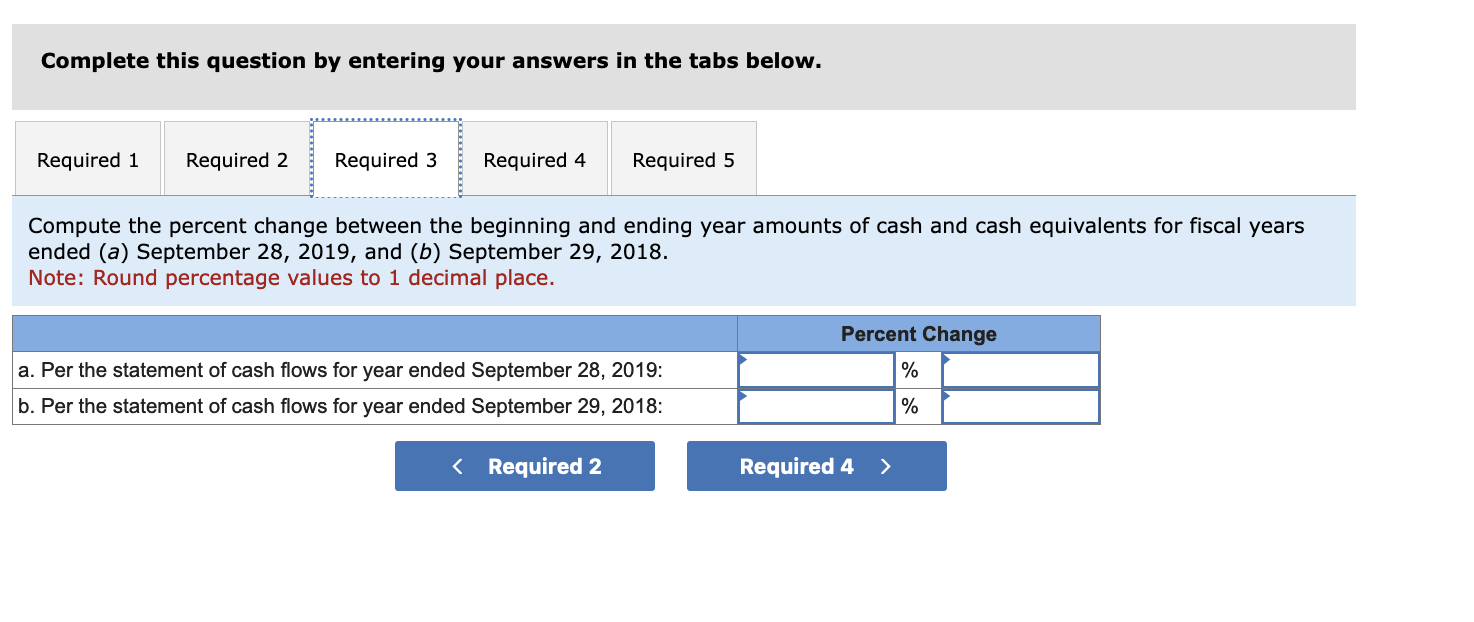Click the triangle marker in row a rightmost cell
Screen dimensions: 1474x622
coord(945,359)
